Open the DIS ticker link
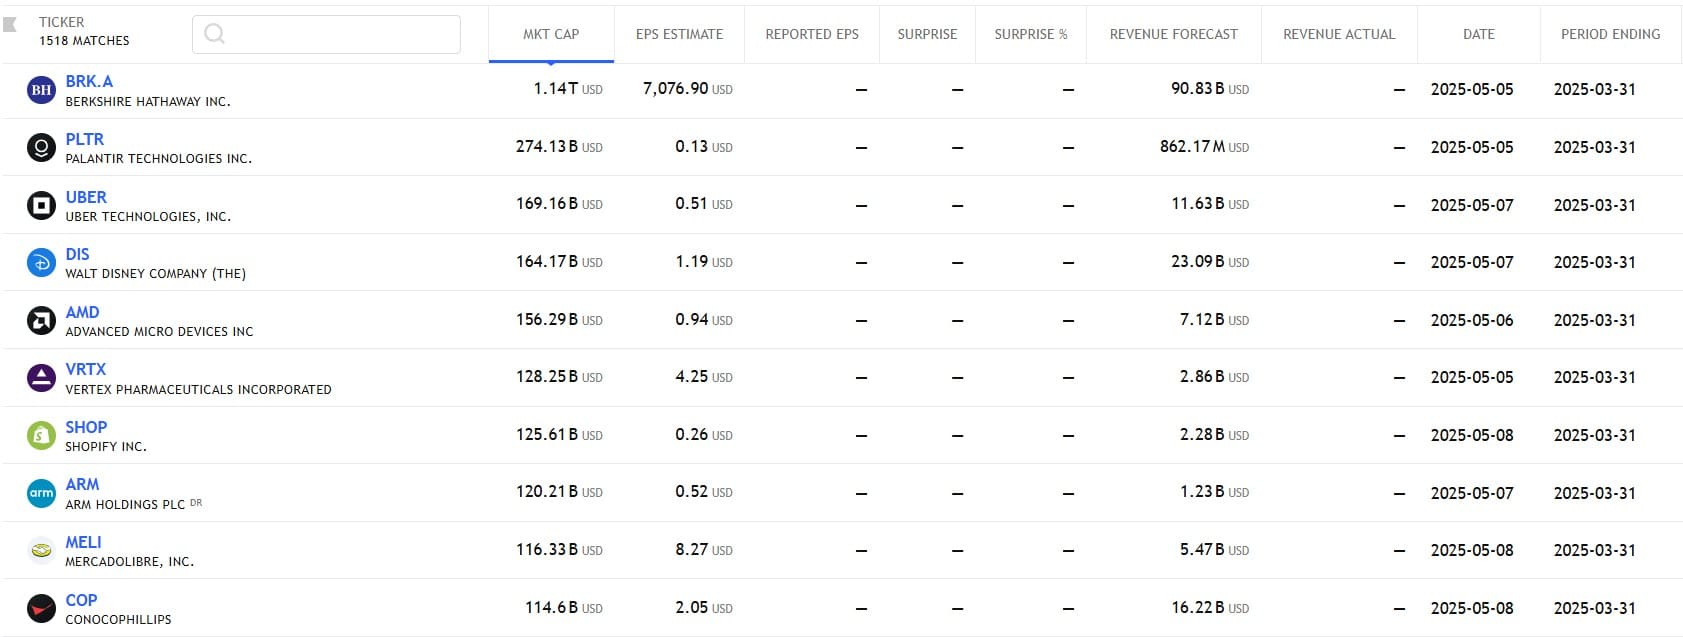This screenshot has height=637, width=1683. [x=77, y=254]
